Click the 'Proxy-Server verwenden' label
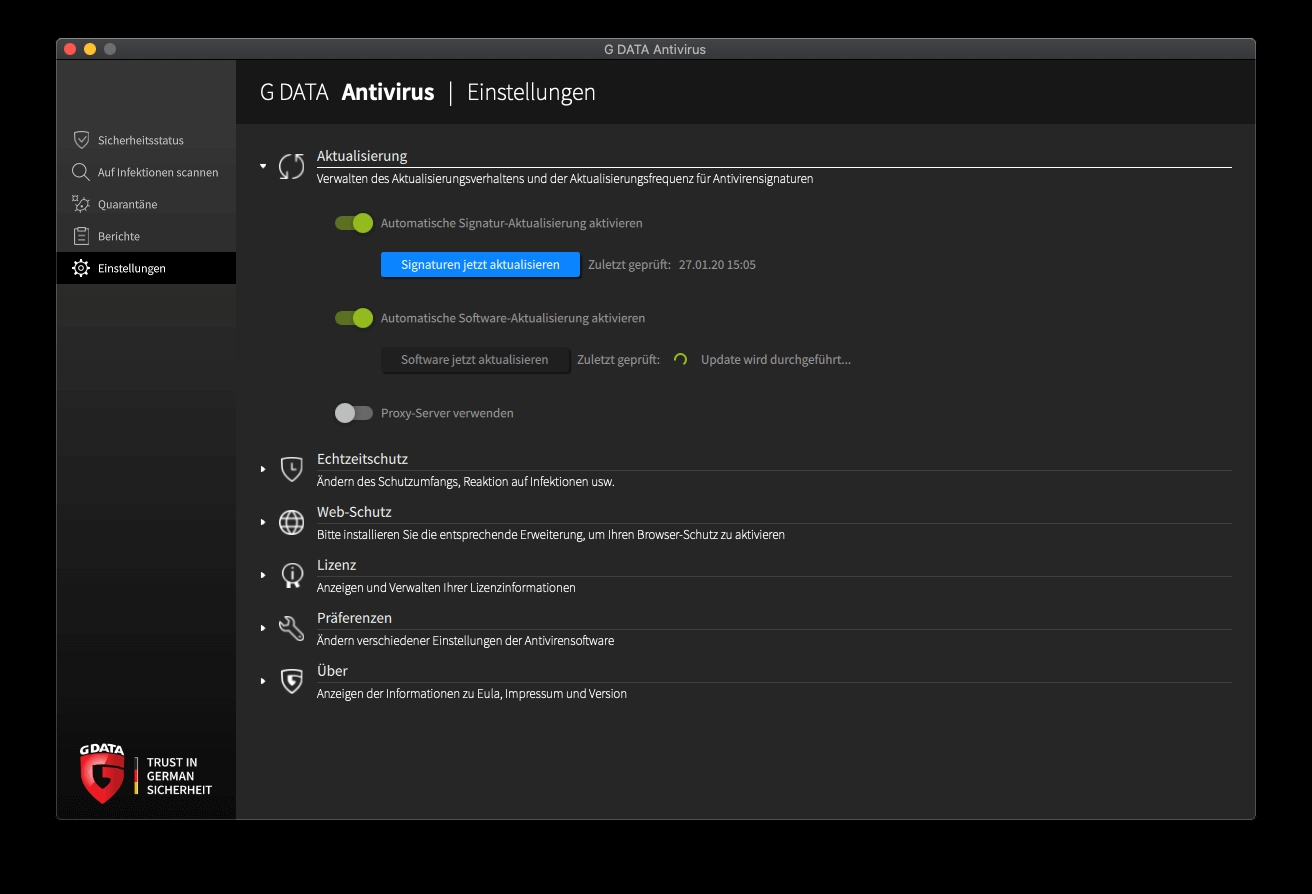1312x894 pixels. click(447, 413)
